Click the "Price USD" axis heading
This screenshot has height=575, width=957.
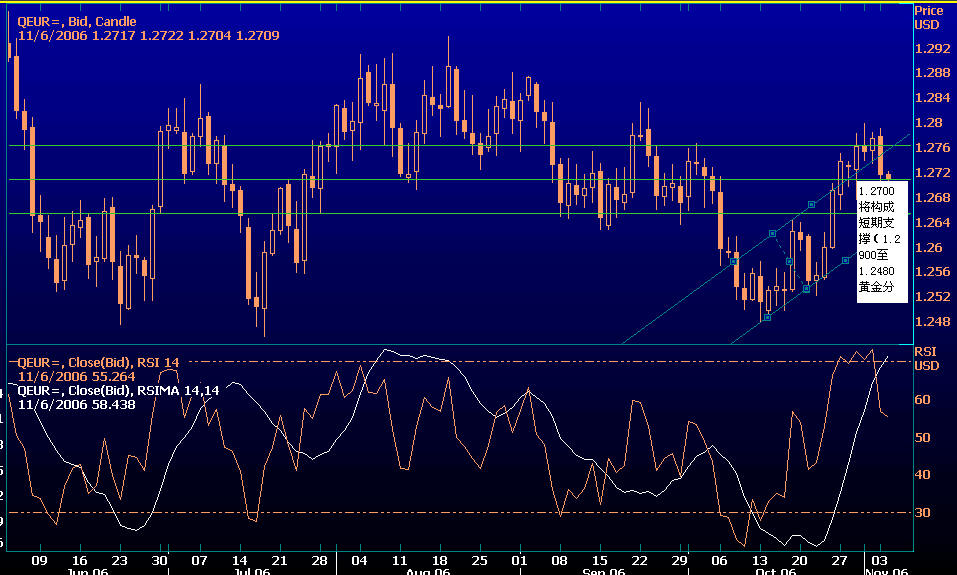click(928, 18)
